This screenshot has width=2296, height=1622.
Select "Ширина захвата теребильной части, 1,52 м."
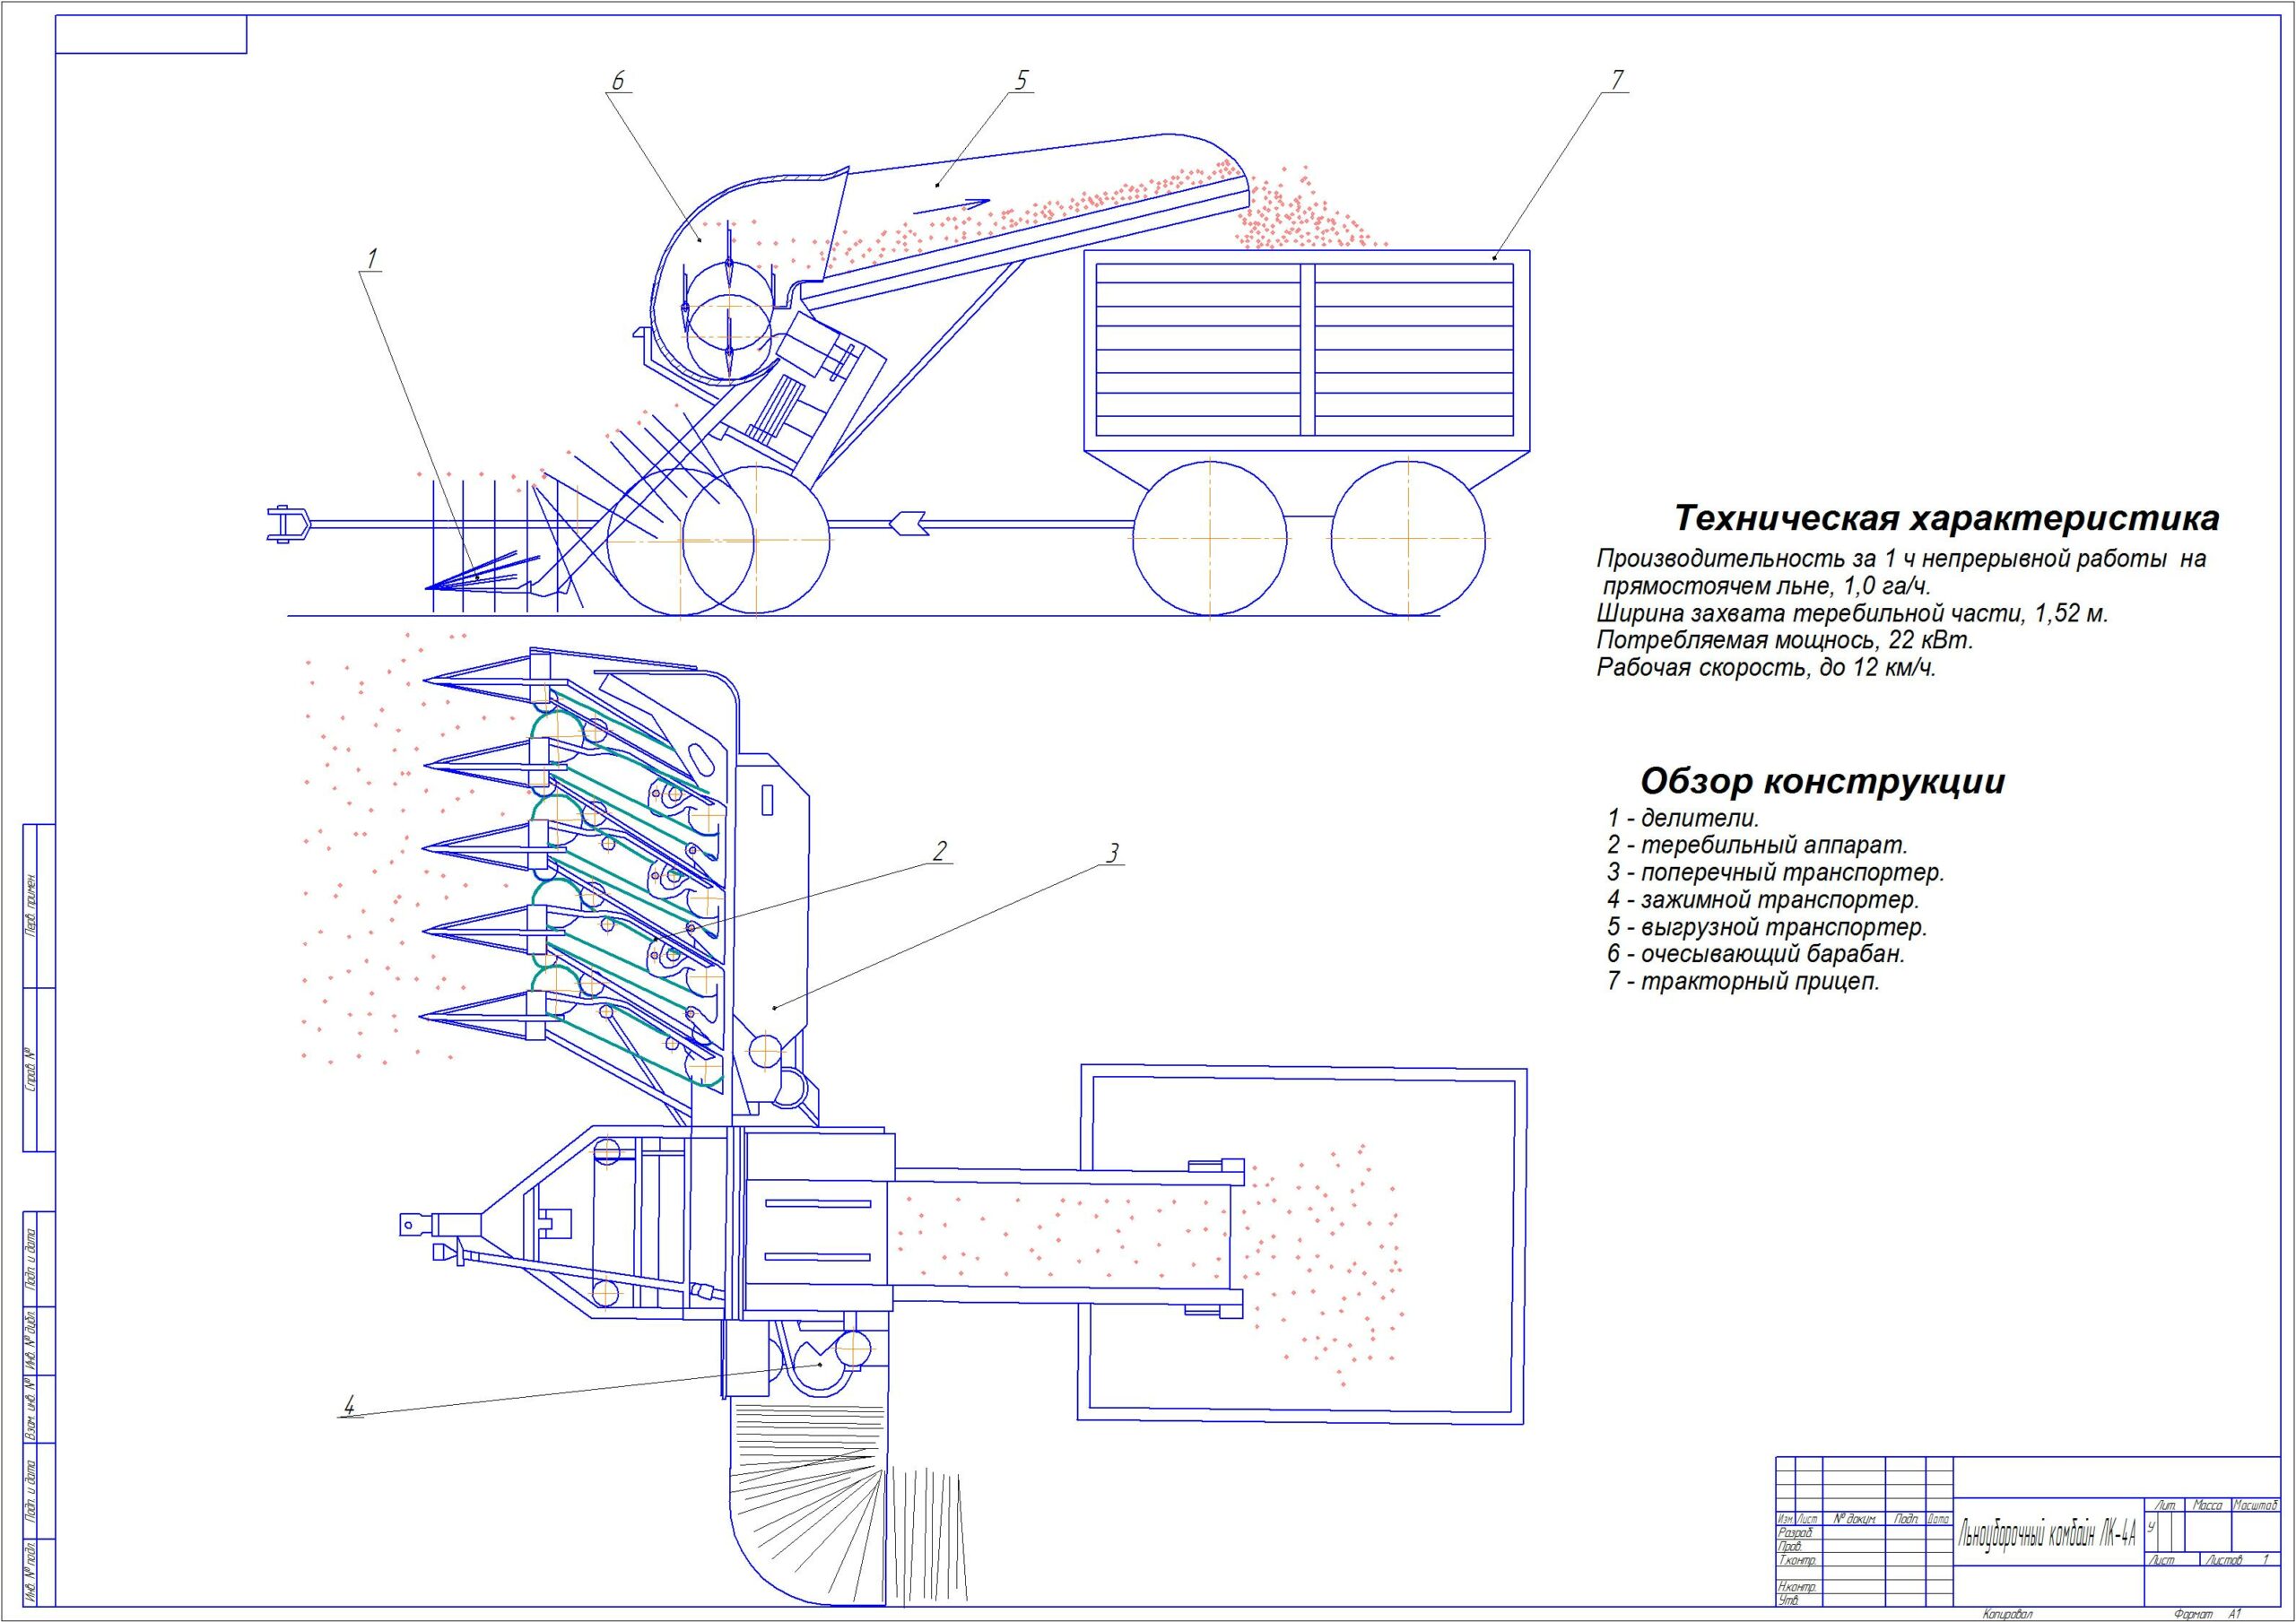tap(1852, 613)
